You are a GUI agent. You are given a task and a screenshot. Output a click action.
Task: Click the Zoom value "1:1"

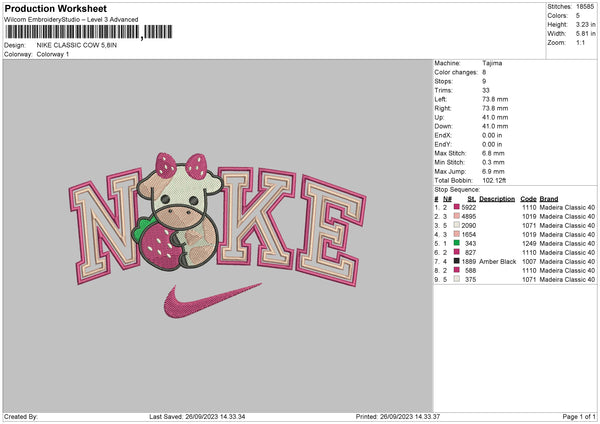(x=580, y=42)
